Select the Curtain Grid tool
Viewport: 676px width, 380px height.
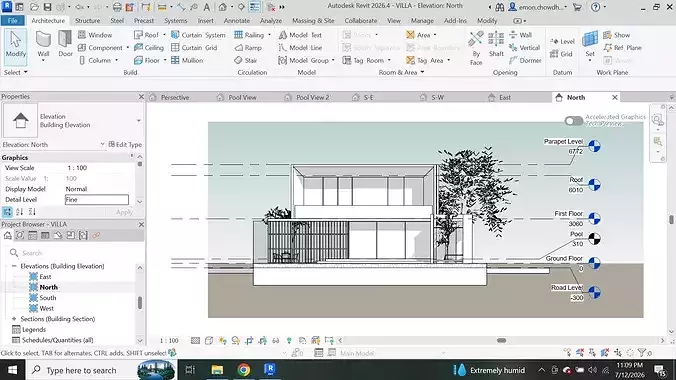[194, 47]
